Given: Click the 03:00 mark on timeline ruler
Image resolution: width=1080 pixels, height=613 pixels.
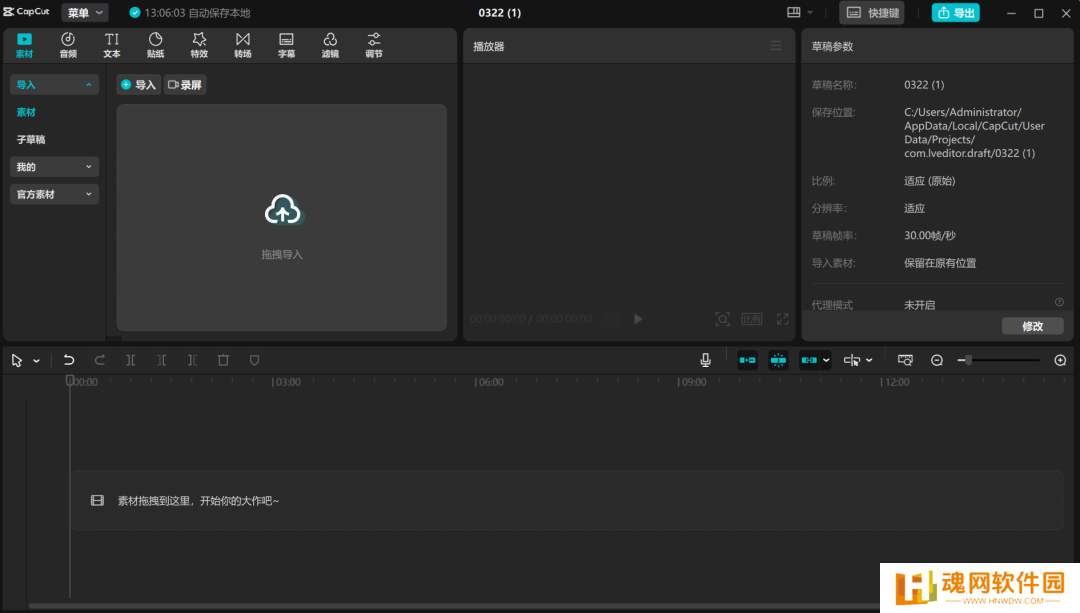Looking at the screenshot, I should 286,382.
